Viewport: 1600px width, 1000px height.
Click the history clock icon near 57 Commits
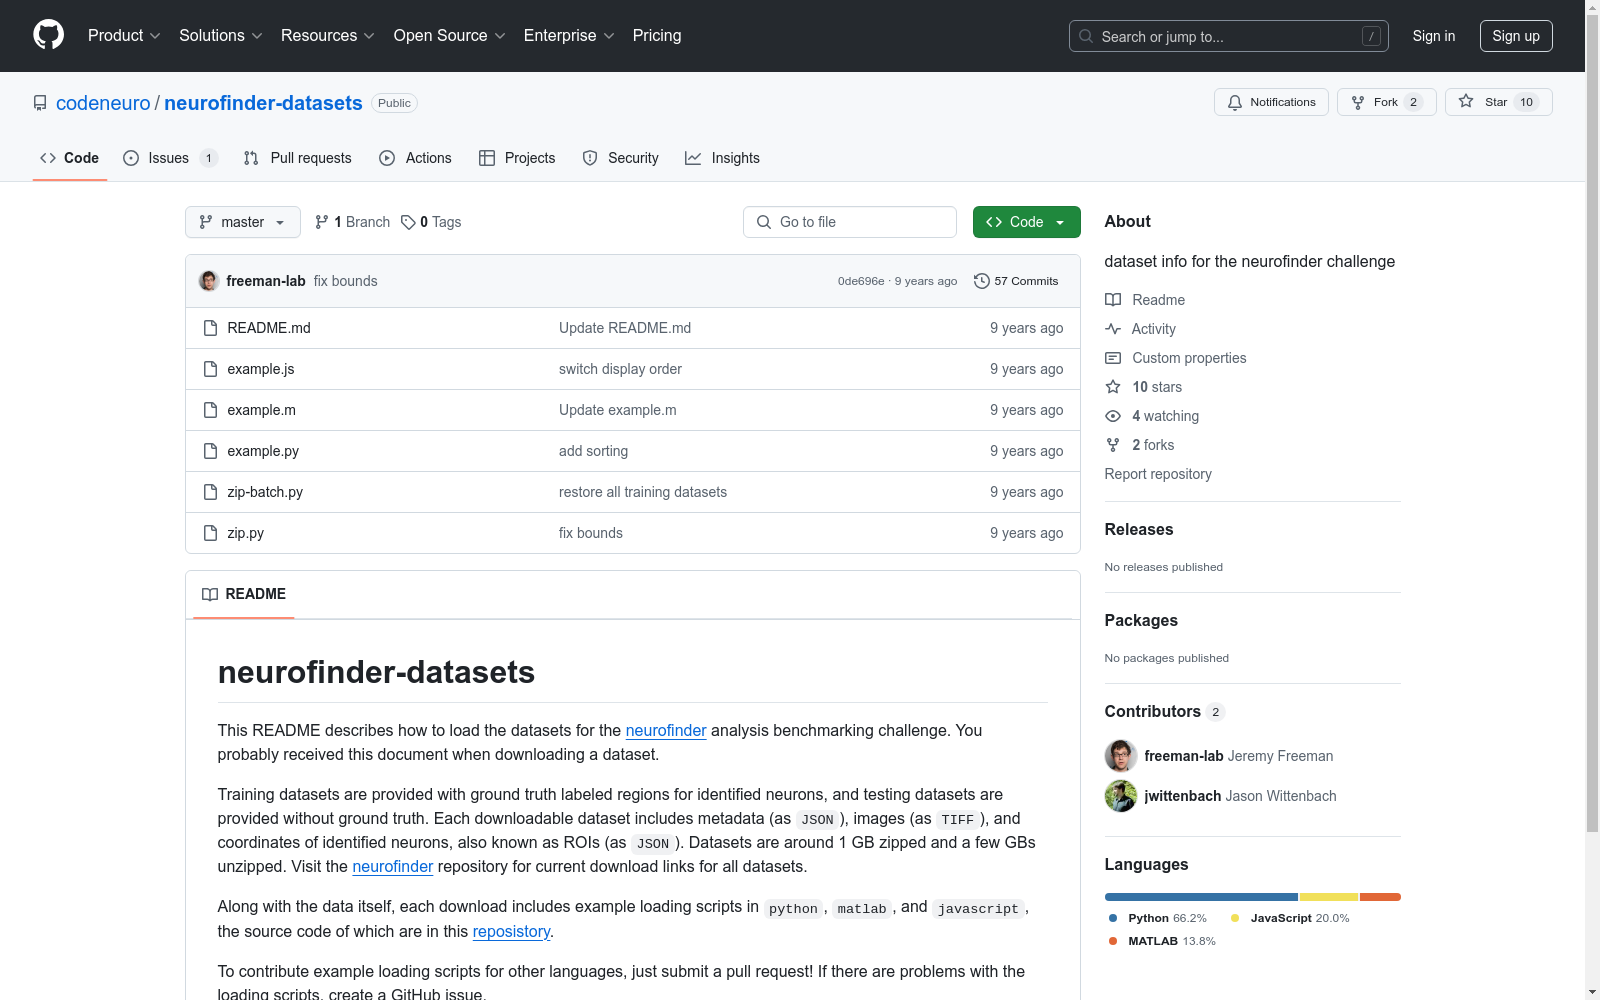[982, 281]
